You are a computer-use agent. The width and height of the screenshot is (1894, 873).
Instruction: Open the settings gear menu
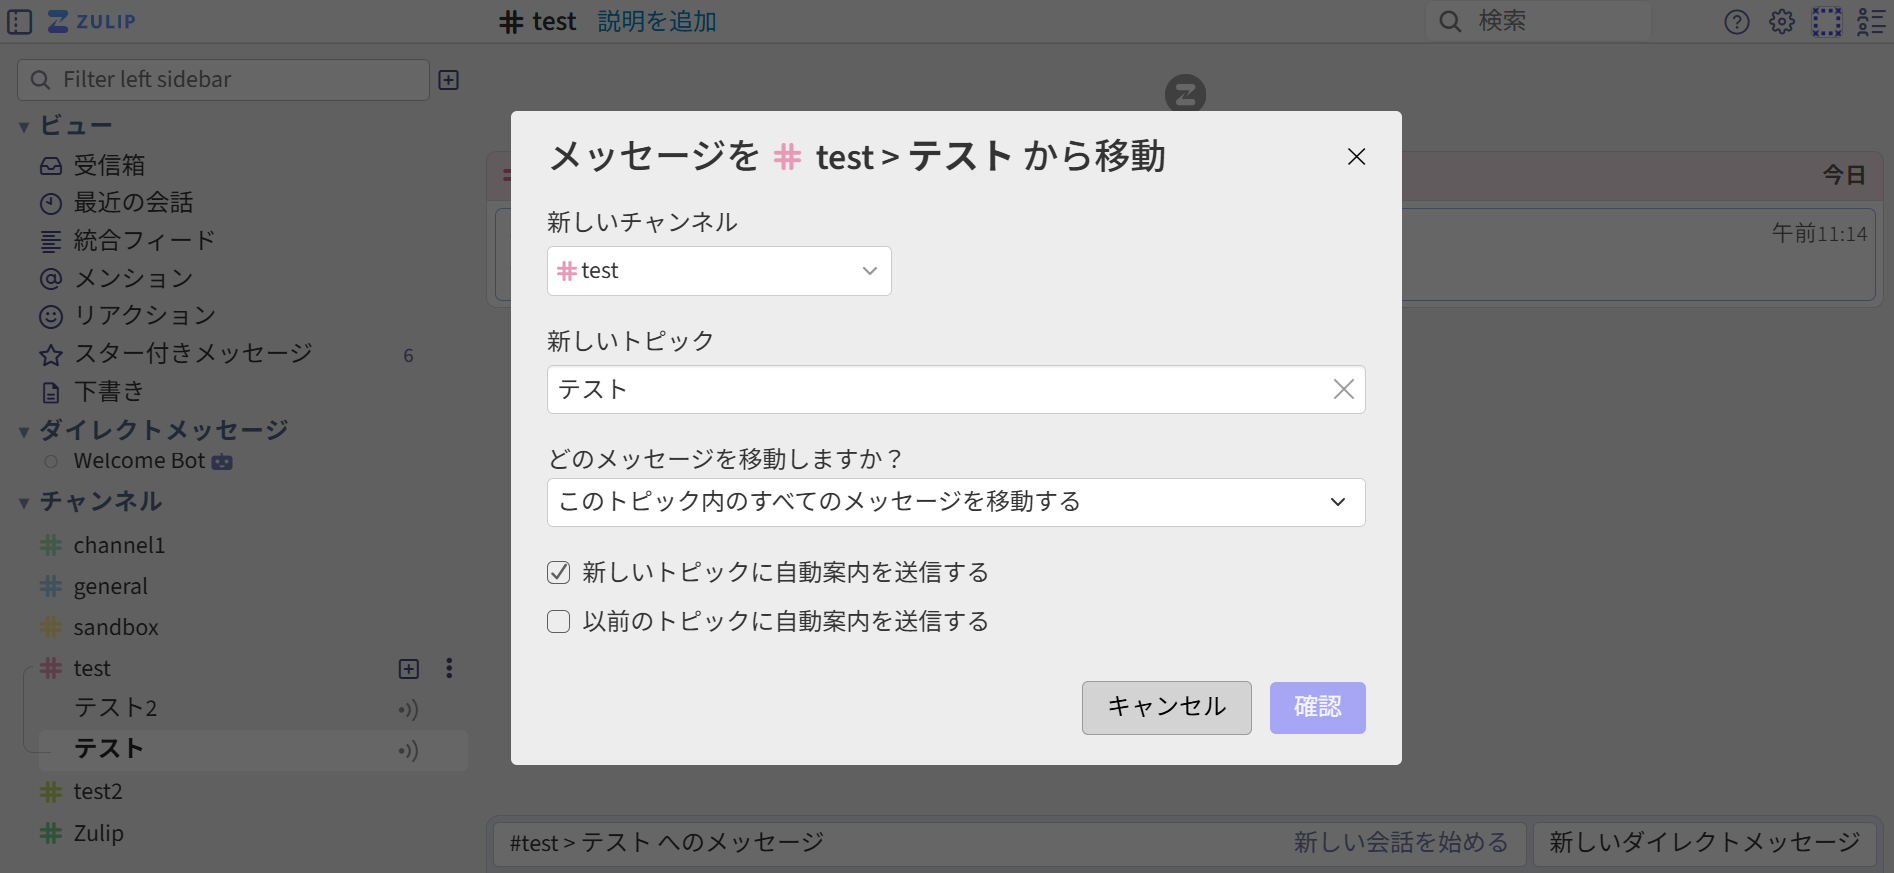[1782, 22]
